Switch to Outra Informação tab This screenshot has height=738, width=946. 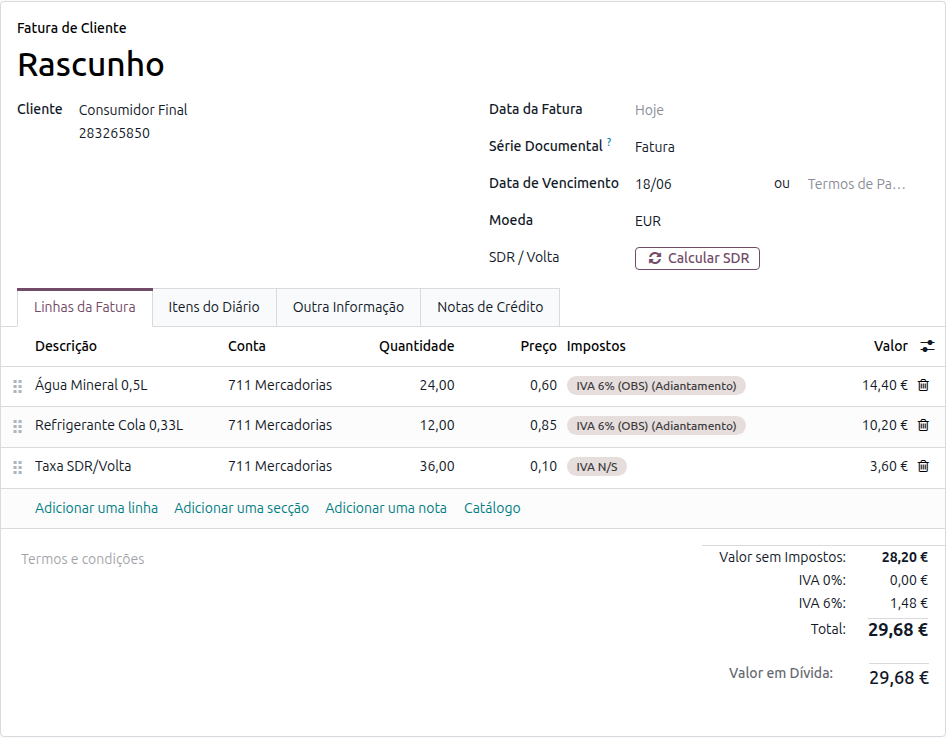point(348,307)
